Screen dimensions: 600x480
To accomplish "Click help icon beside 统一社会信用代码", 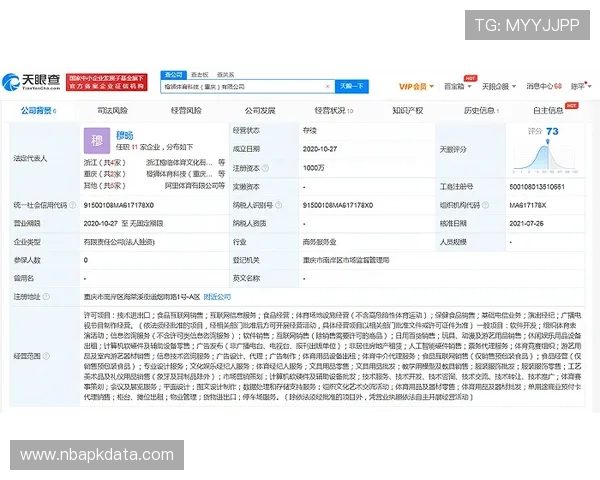I will [x=72, y=205].
